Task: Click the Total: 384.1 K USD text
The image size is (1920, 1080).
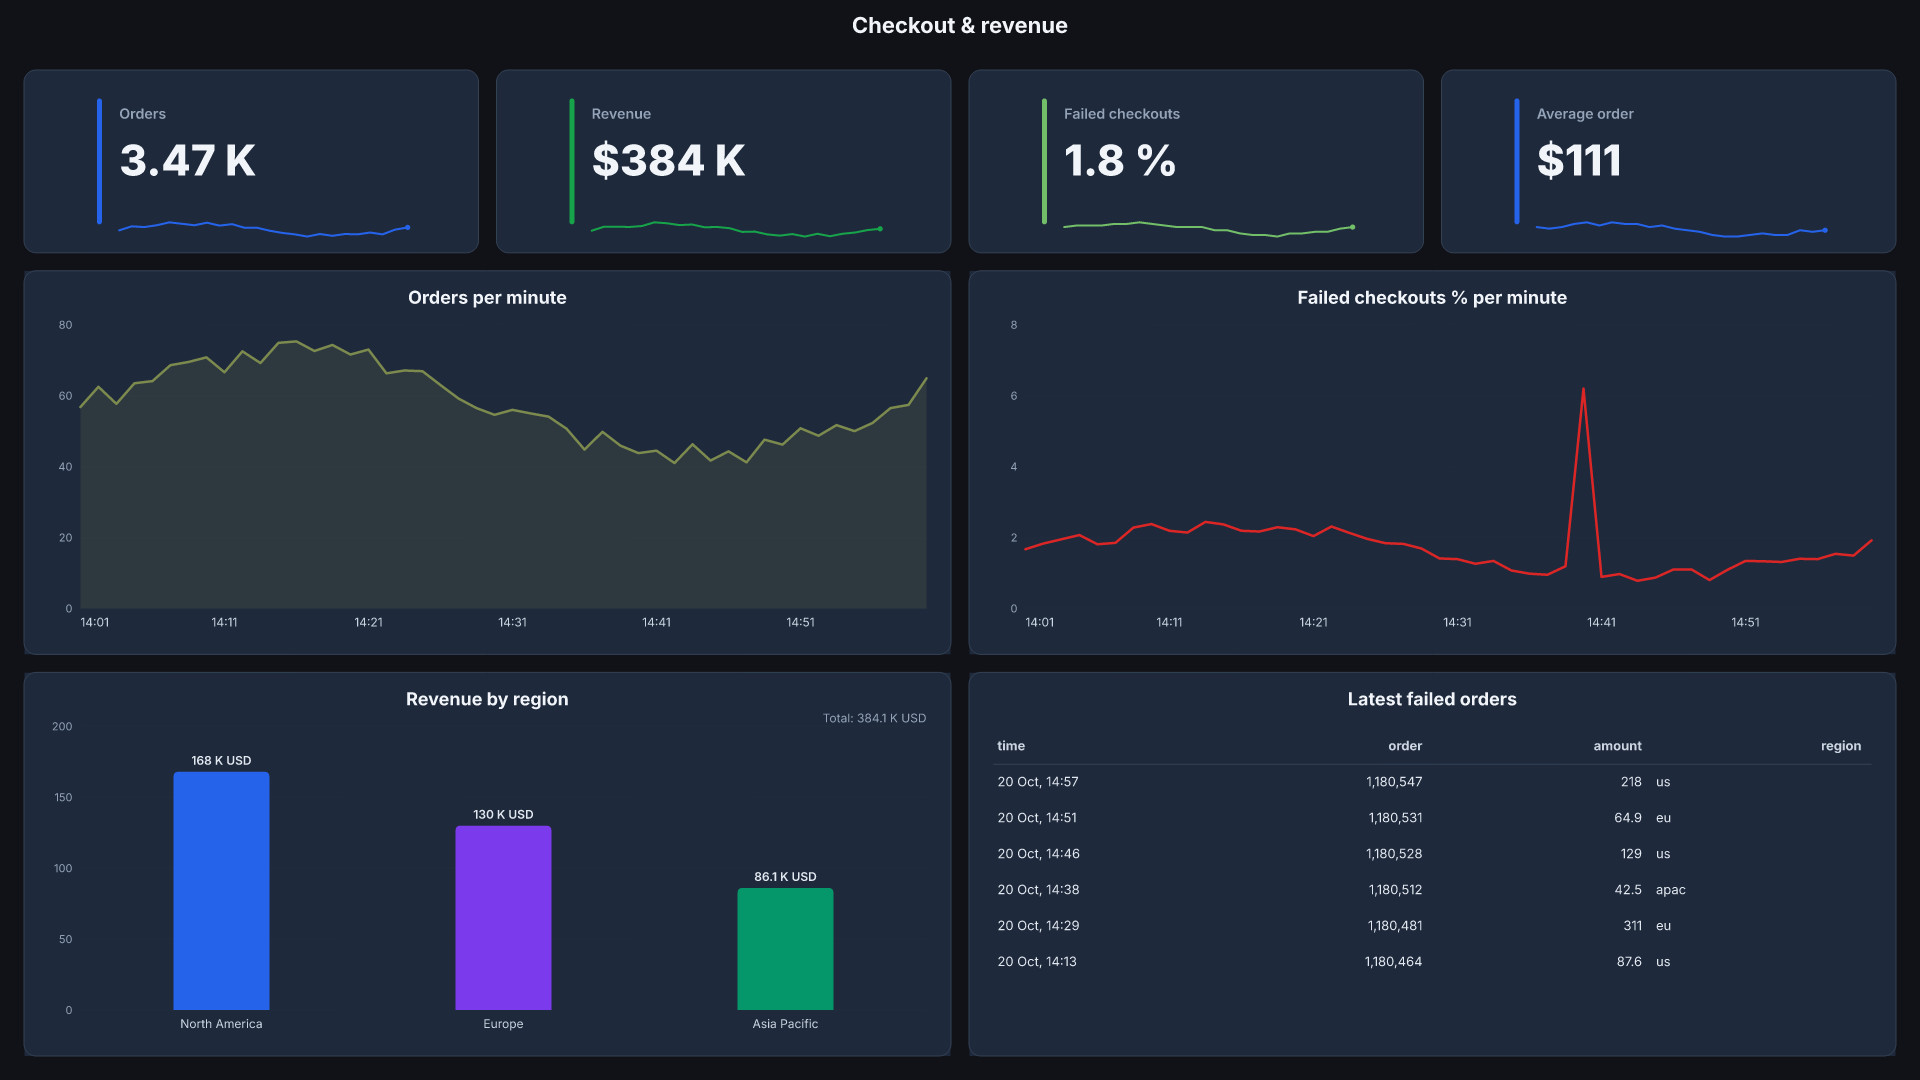Action: [x=874, y=718]
